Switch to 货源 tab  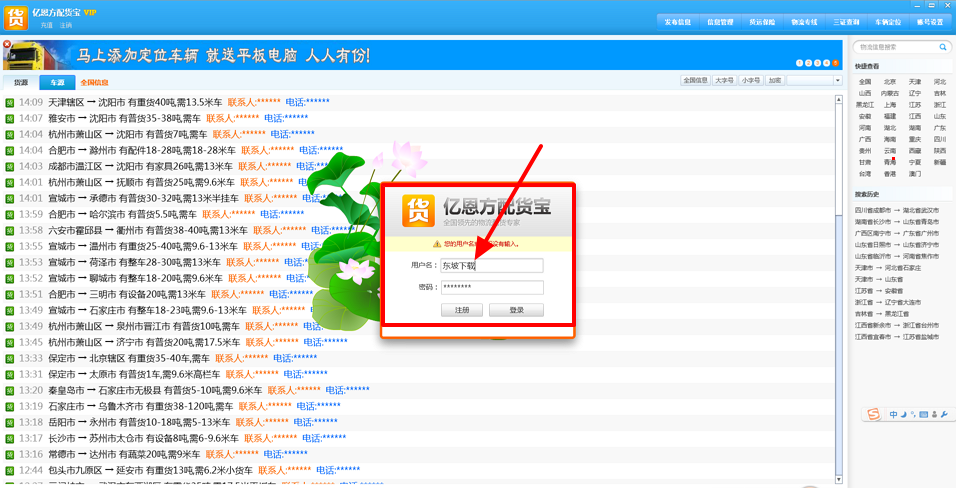coord(21,82)
